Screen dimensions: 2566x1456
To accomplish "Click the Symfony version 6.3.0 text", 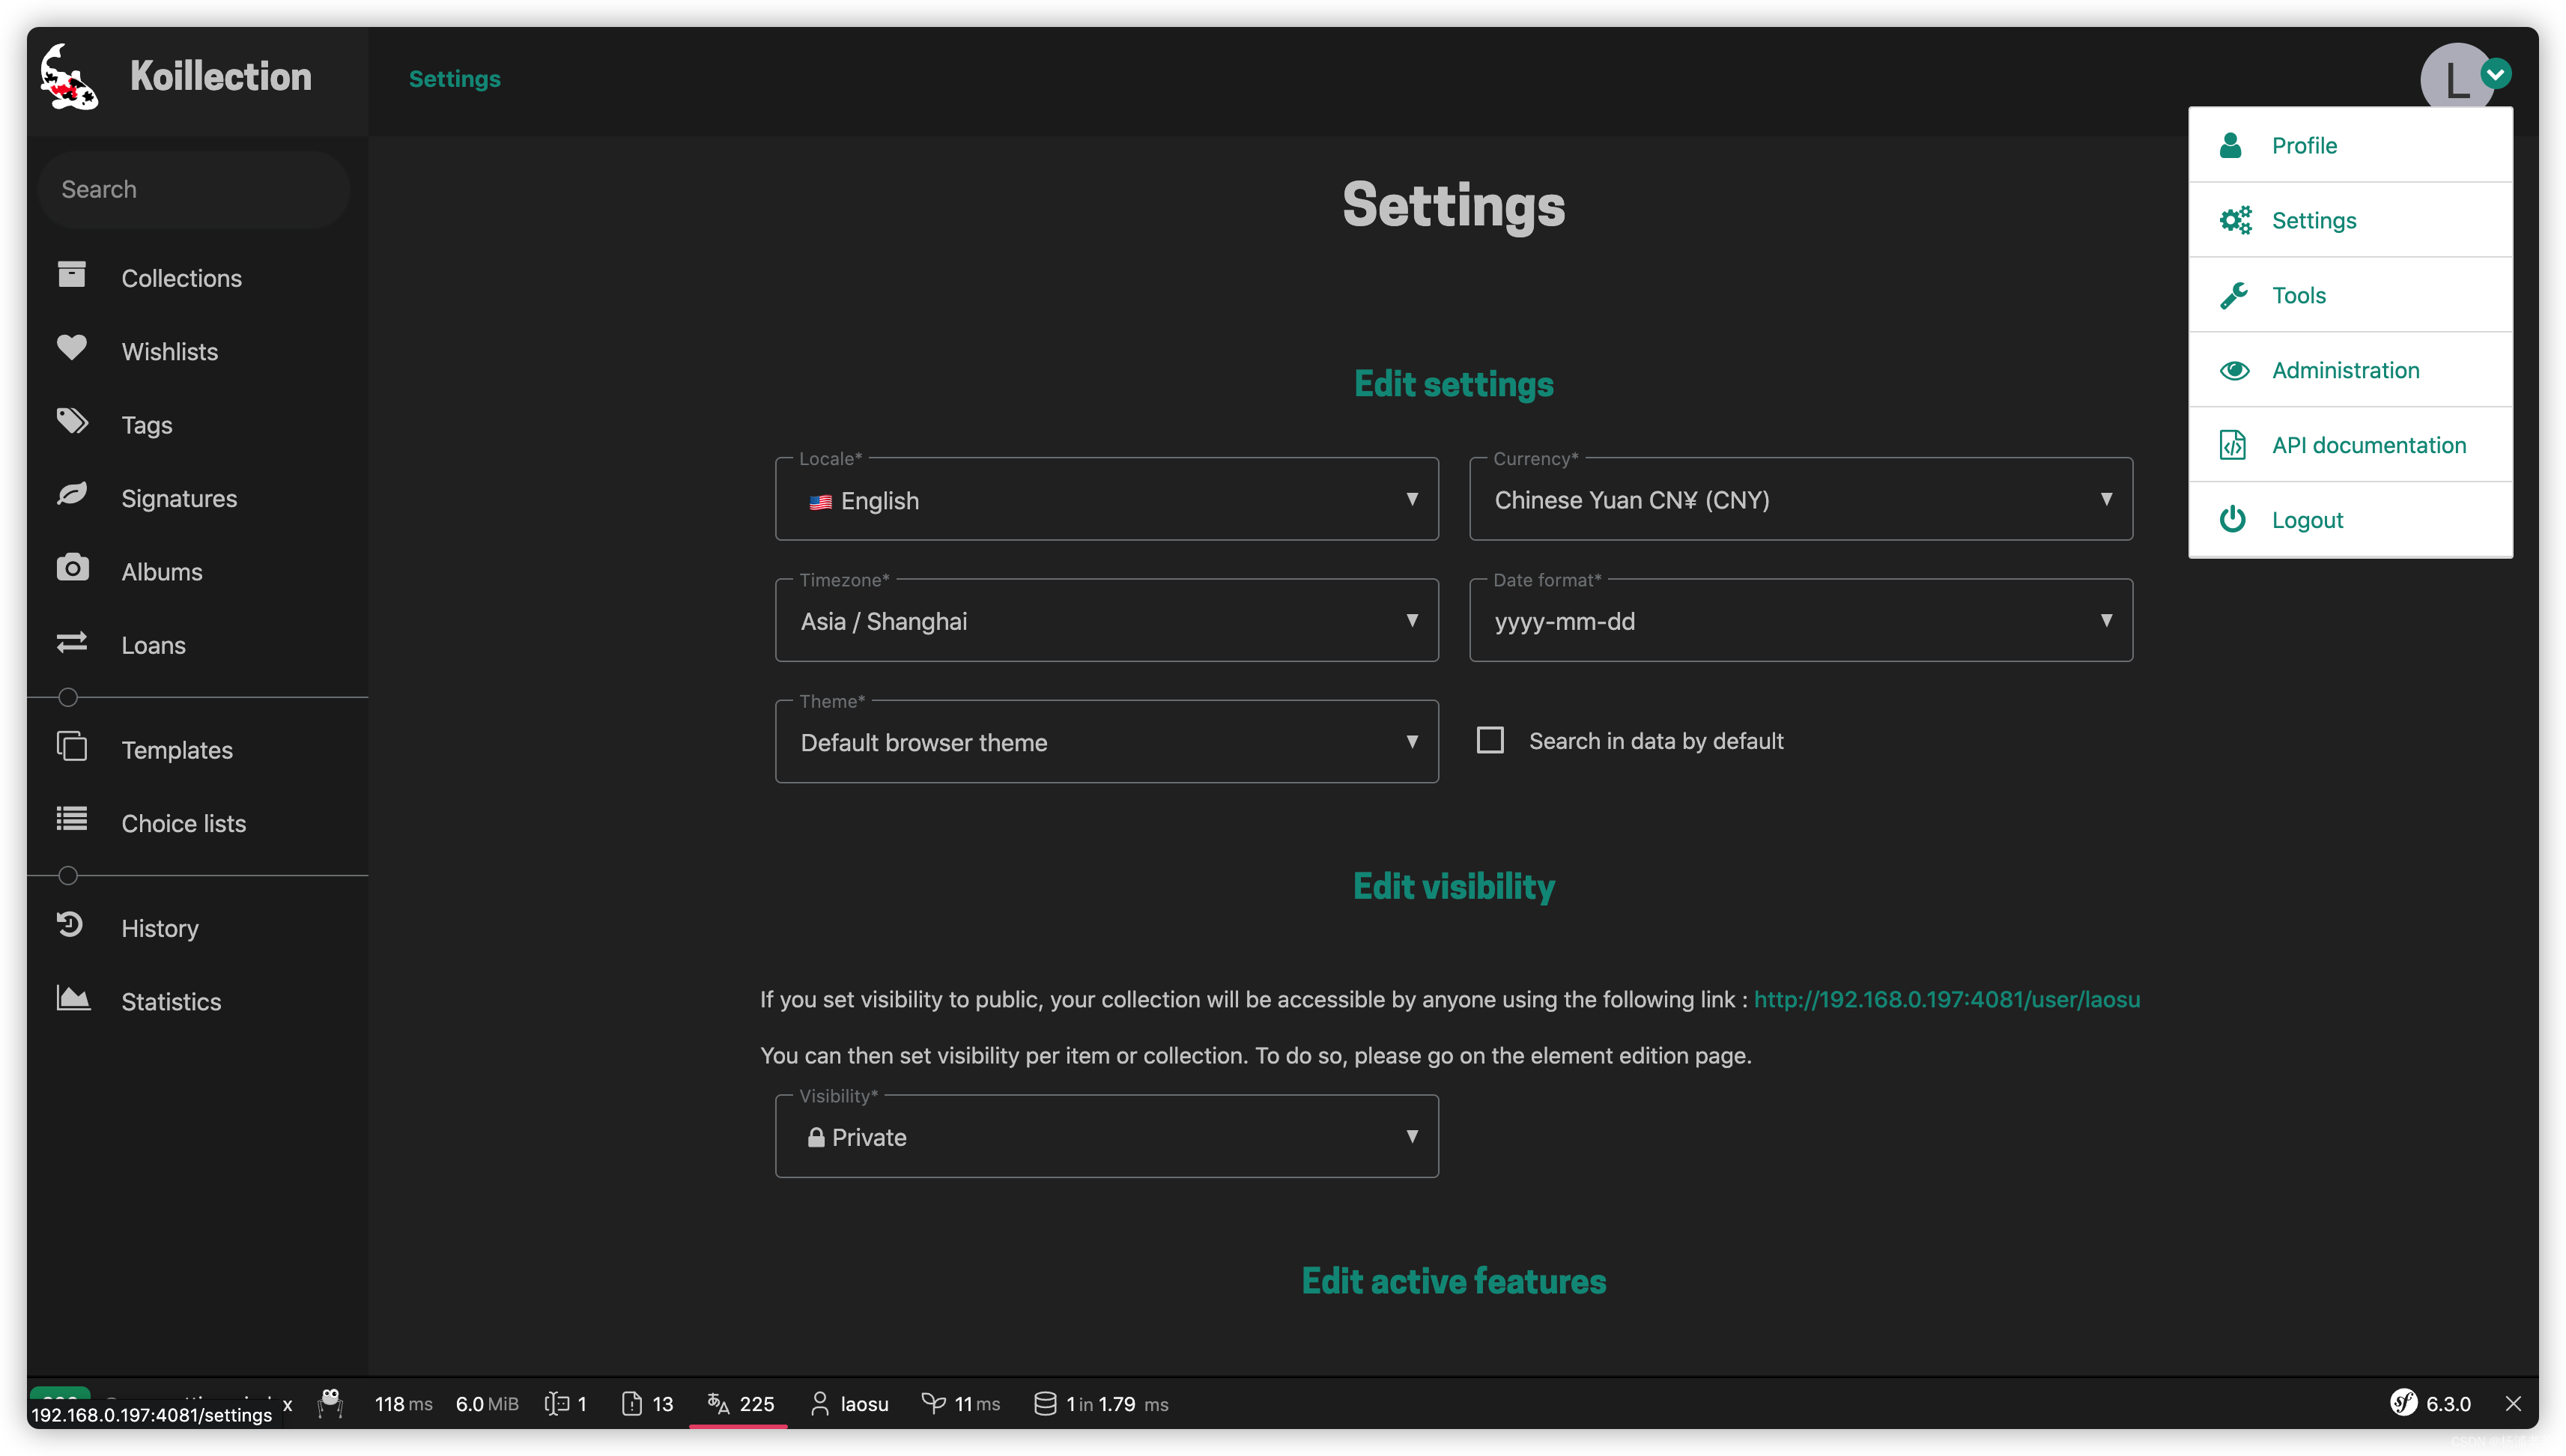I will (x=2448, y=1404).
